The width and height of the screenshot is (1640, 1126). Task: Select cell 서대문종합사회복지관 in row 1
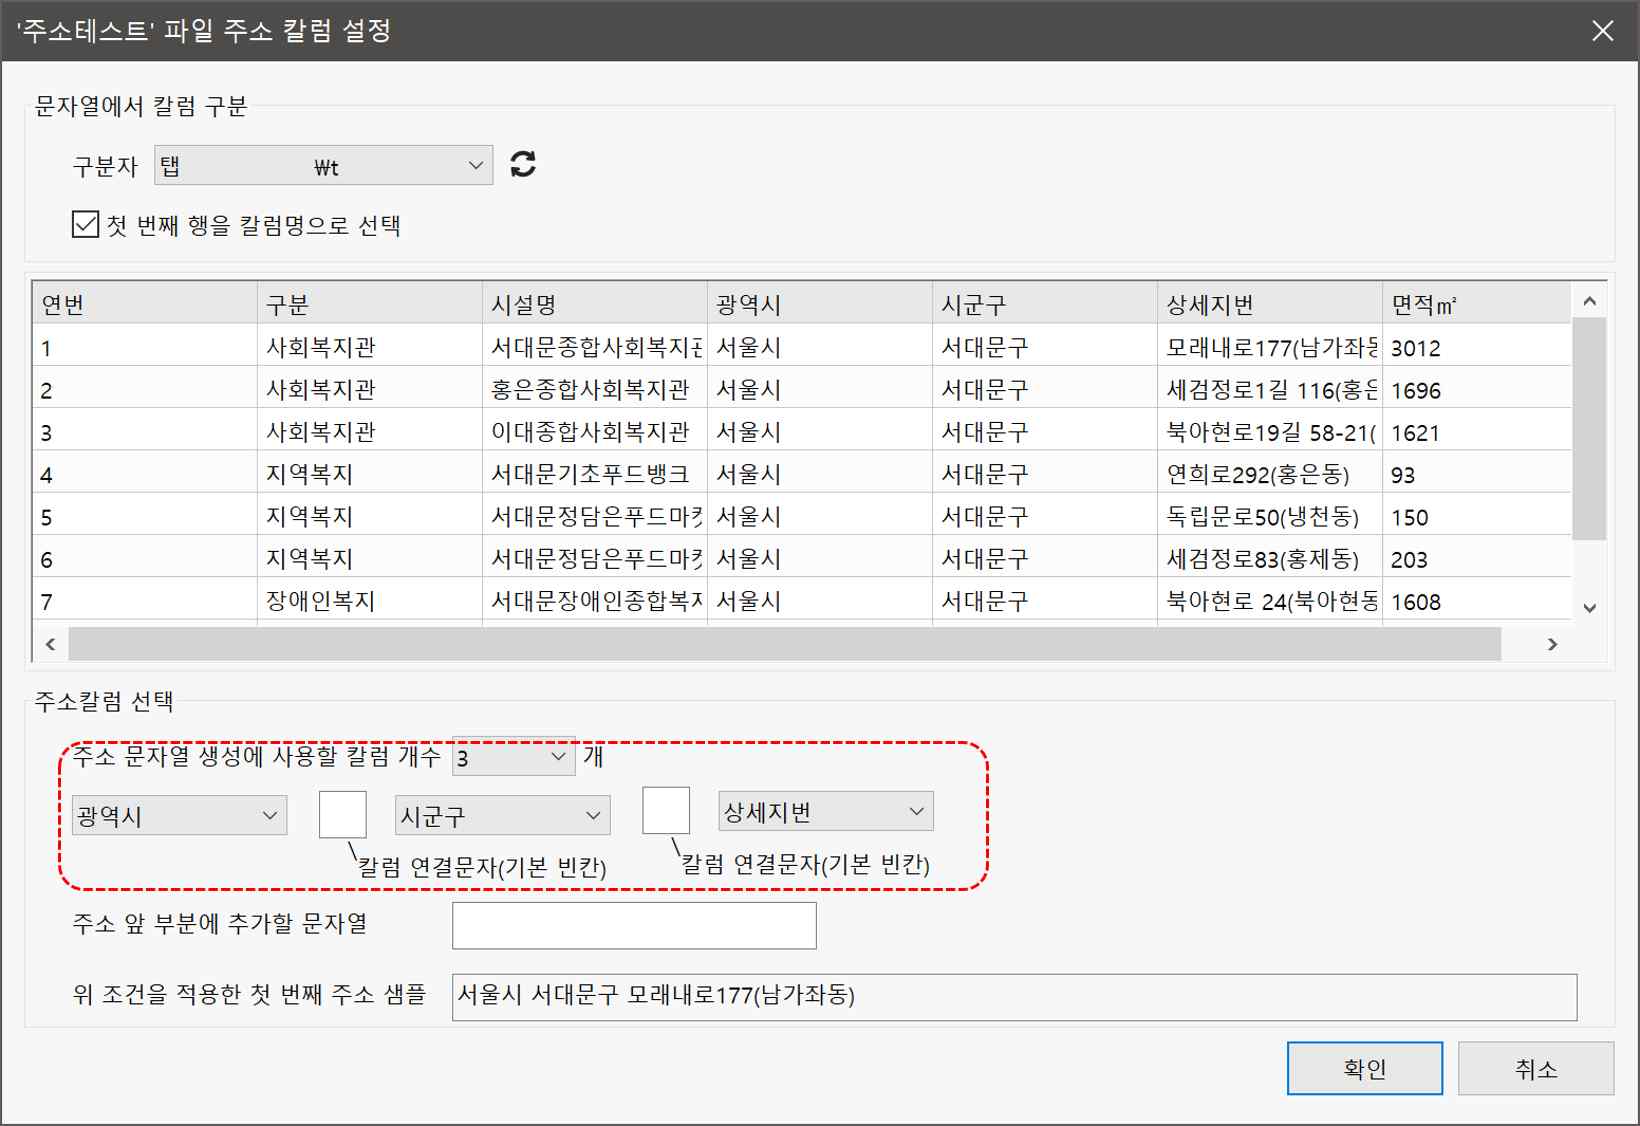(595, 347)
